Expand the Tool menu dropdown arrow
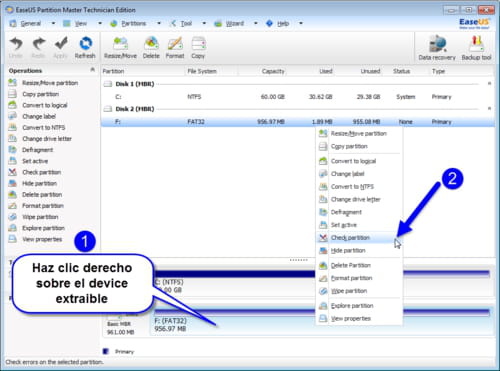Screen dimensions: 500x371 pyautogui.click(x=204, y=23)
